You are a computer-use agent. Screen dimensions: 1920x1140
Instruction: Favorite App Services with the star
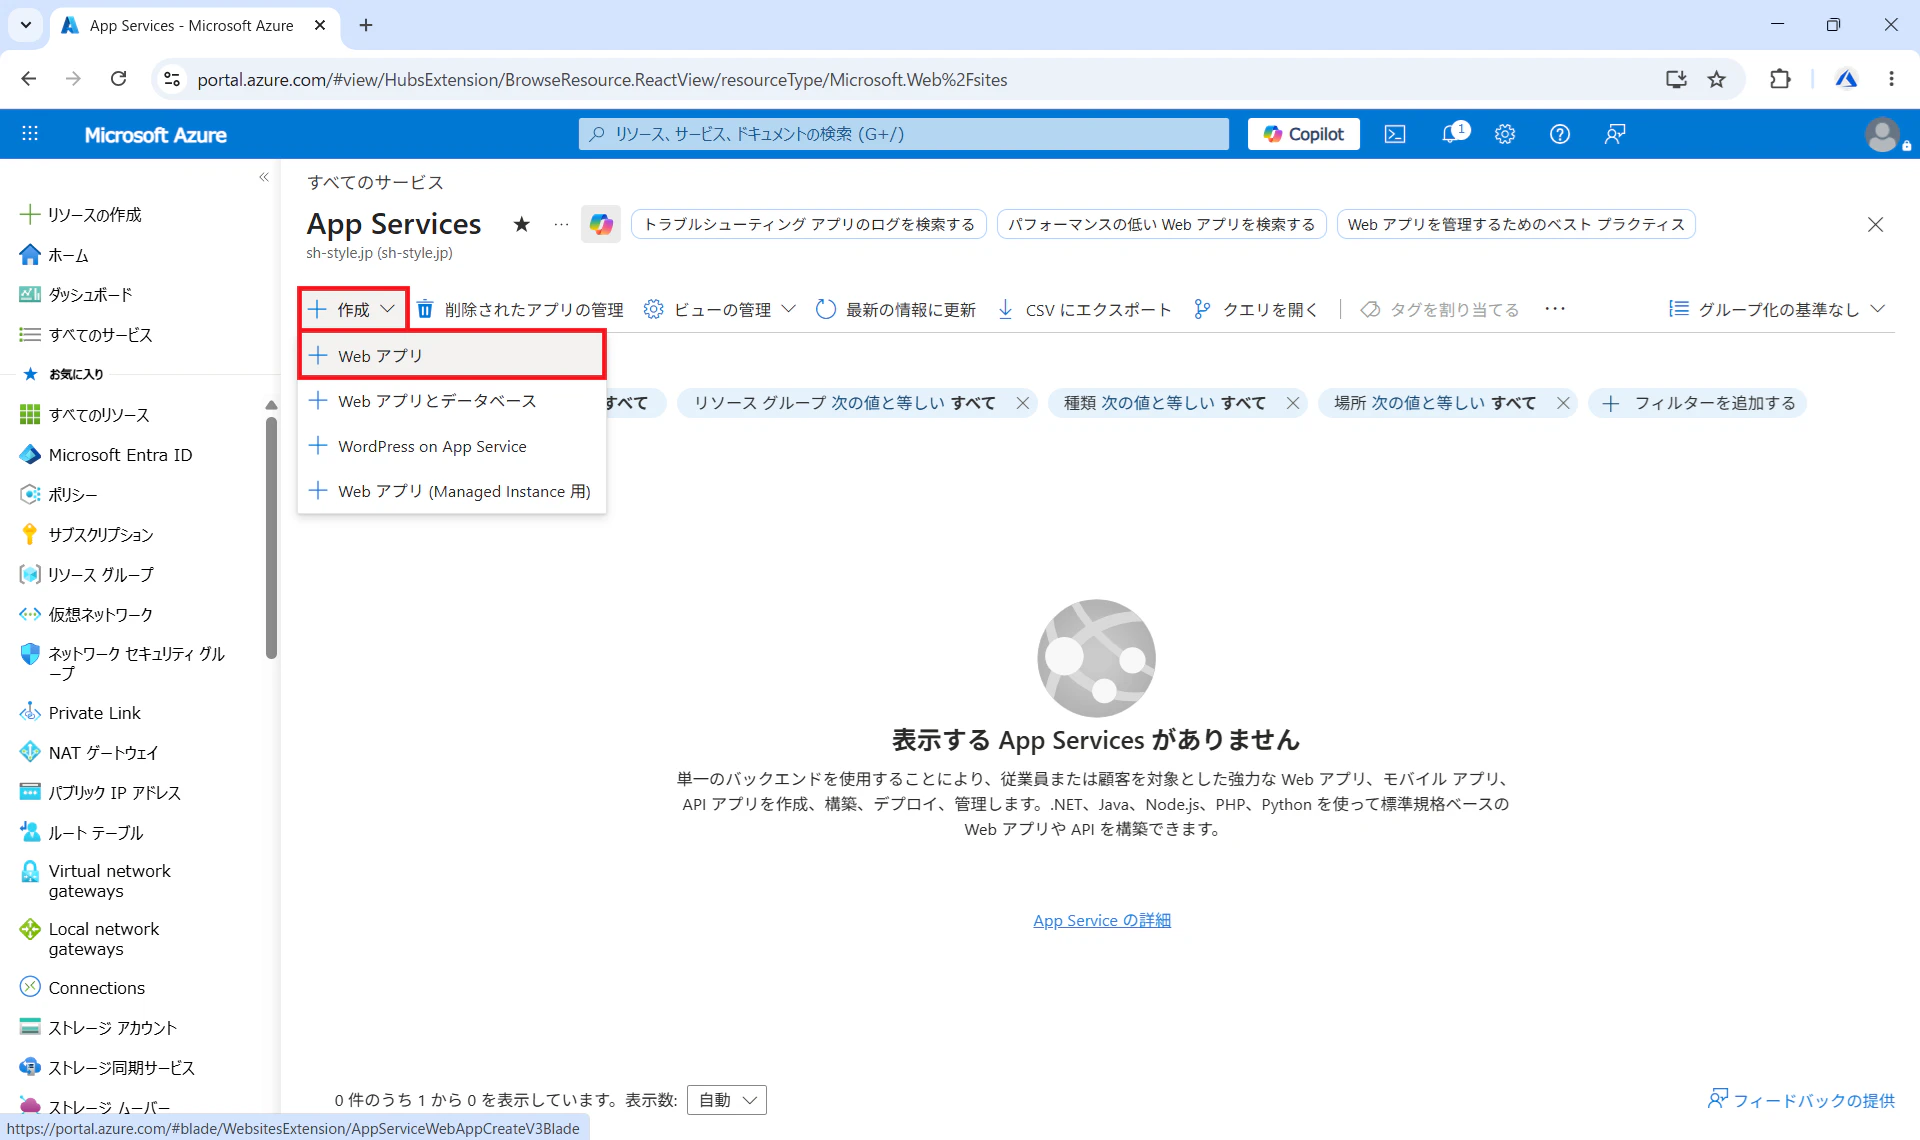tap(521, 224)
